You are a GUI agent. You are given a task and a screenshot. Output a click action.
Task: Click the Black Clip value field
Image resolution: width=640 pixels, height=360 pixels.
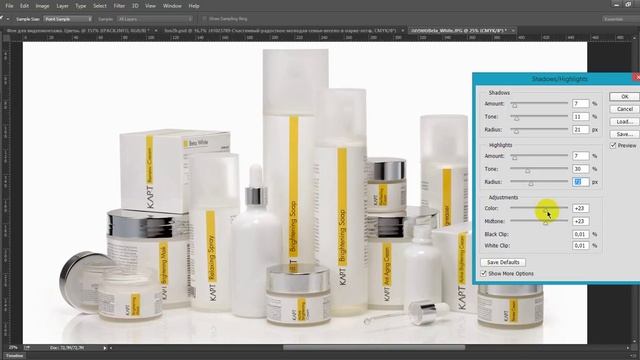click(x=580, y=234)
